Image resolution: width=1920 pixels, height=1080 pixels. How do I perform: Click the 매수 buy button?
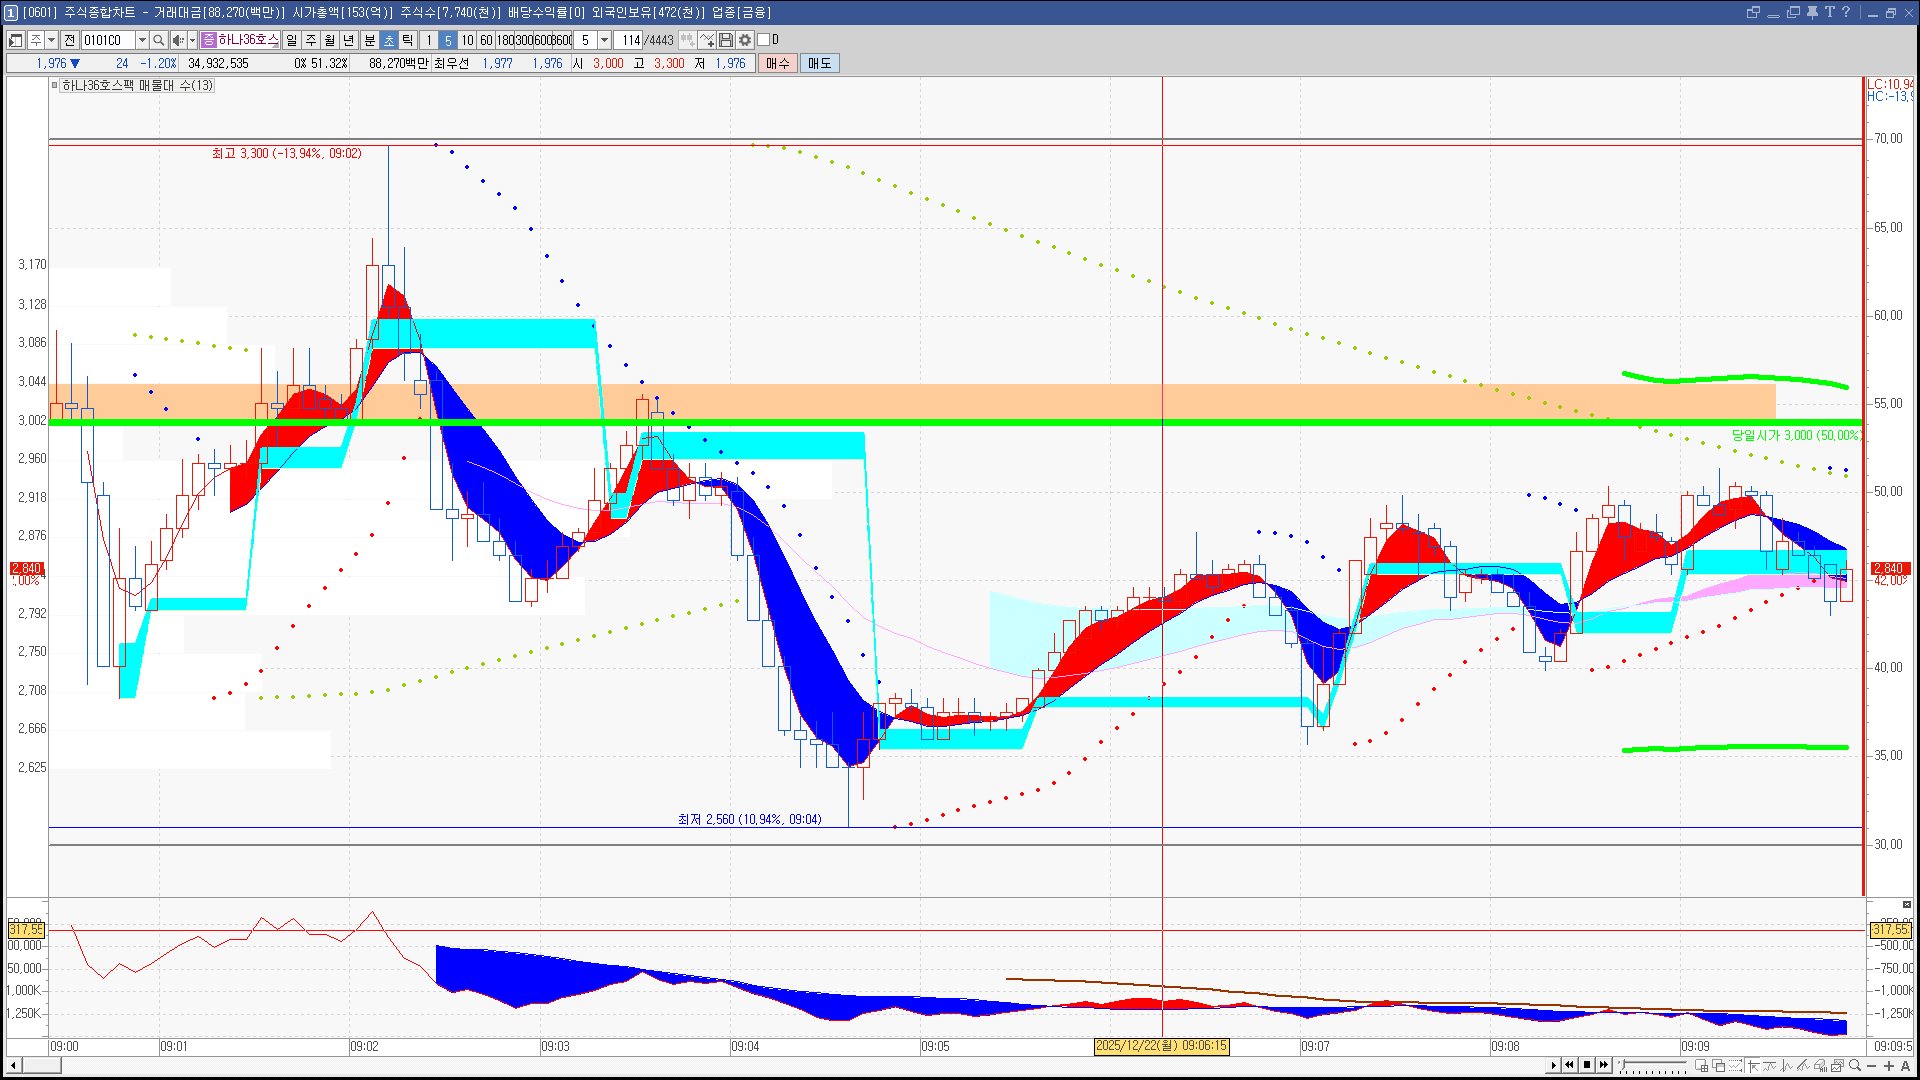pos(778,63)
